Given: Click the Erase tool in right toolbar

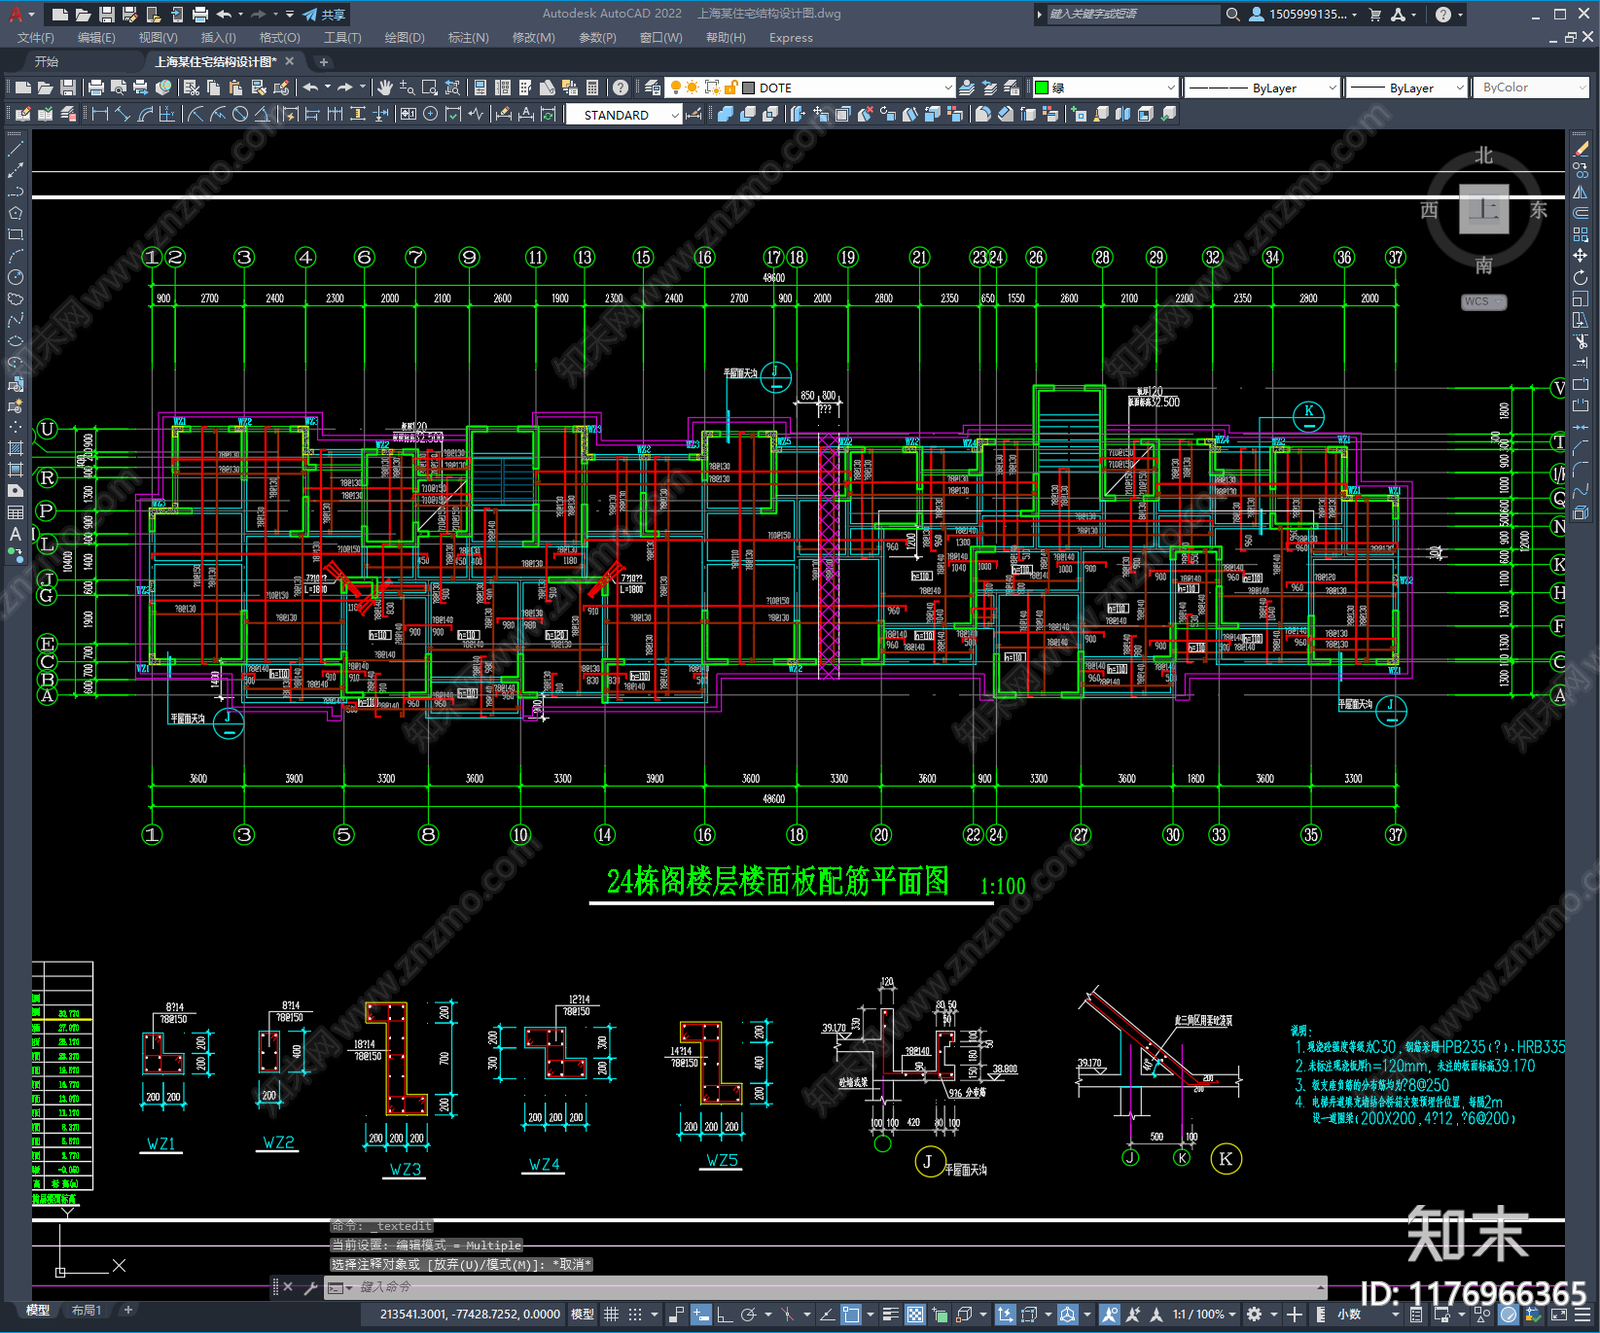Looking at the screenshot, I should [1581, 148].
